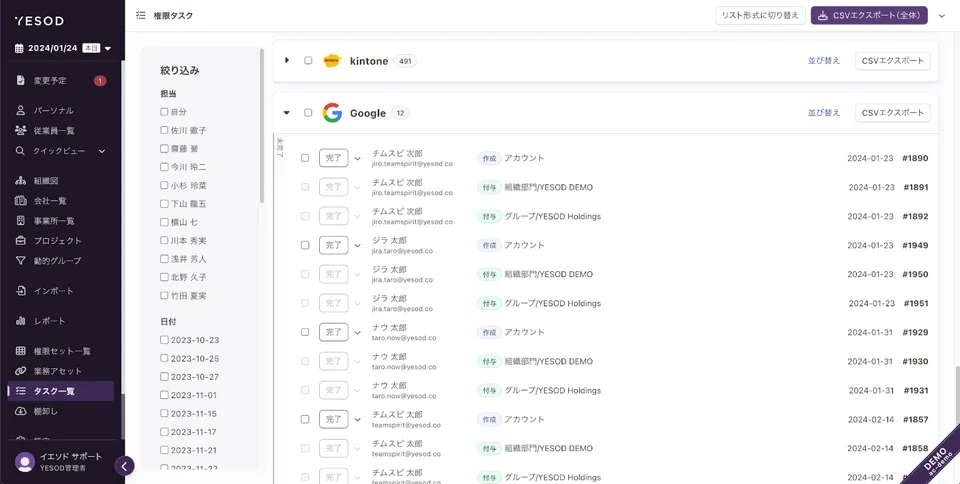Open 棚卸し download icon
The height and width of the screenshot is (484, 960).
tap(21, 411)
